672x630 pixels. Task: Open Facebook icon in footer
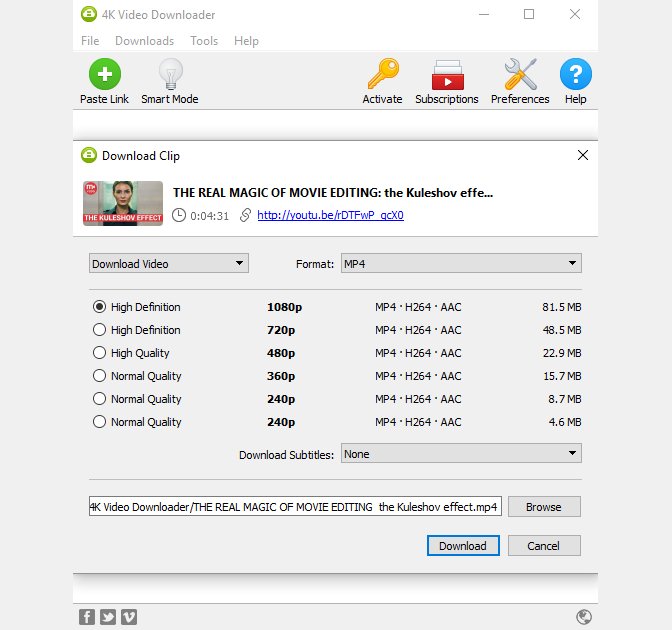(x=87, y=617)
